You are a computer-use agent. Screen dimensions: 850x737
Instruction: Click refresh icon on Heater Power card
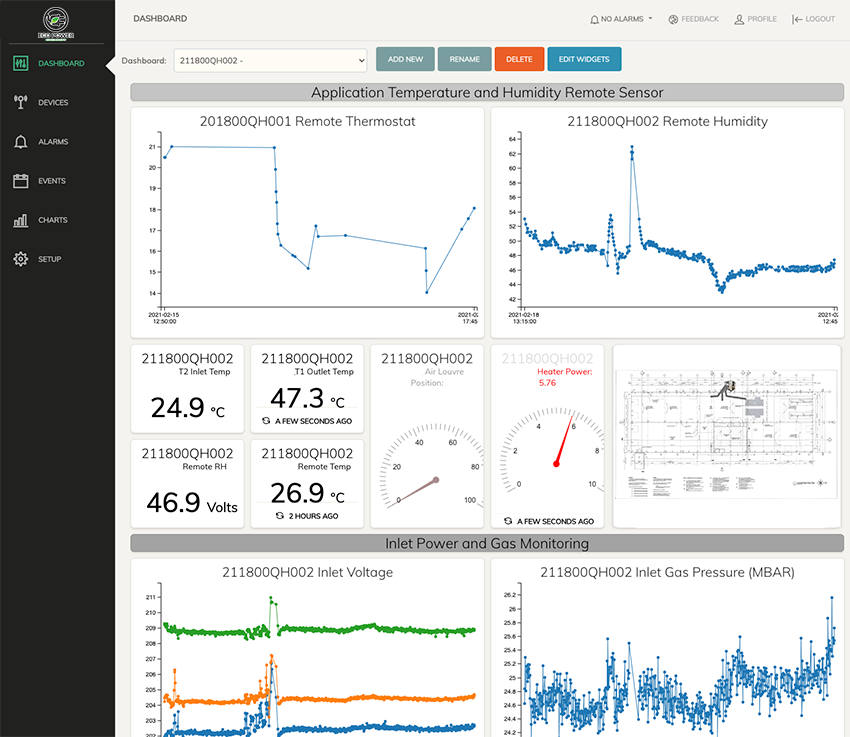click(508, 521)
